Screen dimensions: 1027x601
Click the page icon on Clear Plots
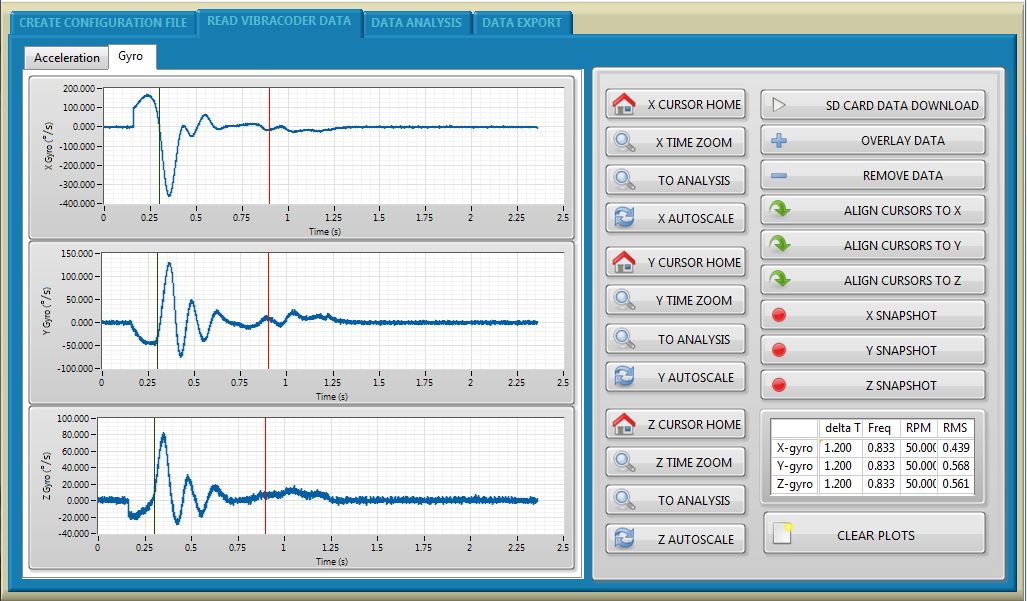click(783, 534)
